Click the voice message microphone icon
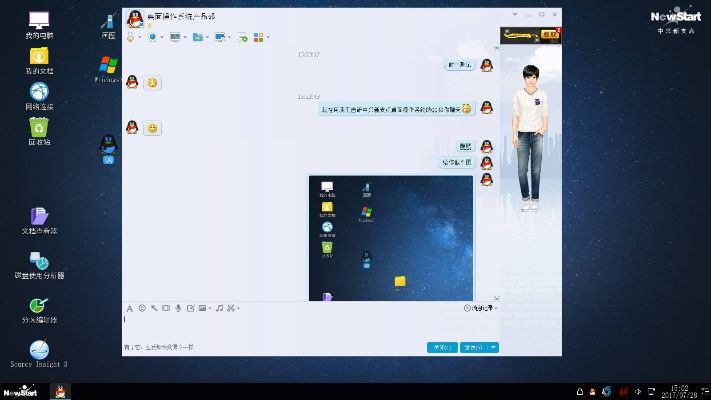 [x=178, y=308]
